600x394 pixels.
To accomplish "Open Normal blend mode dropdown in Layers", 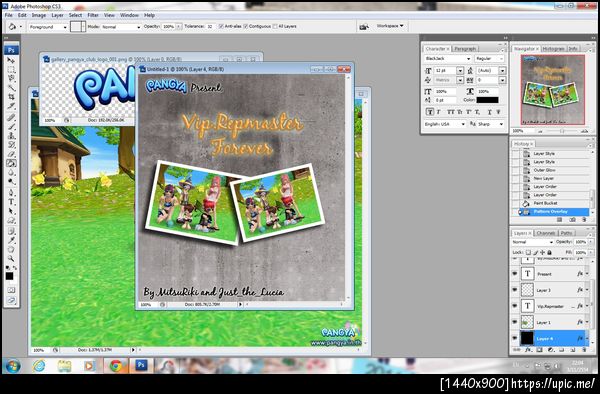I will coord(533,242).
